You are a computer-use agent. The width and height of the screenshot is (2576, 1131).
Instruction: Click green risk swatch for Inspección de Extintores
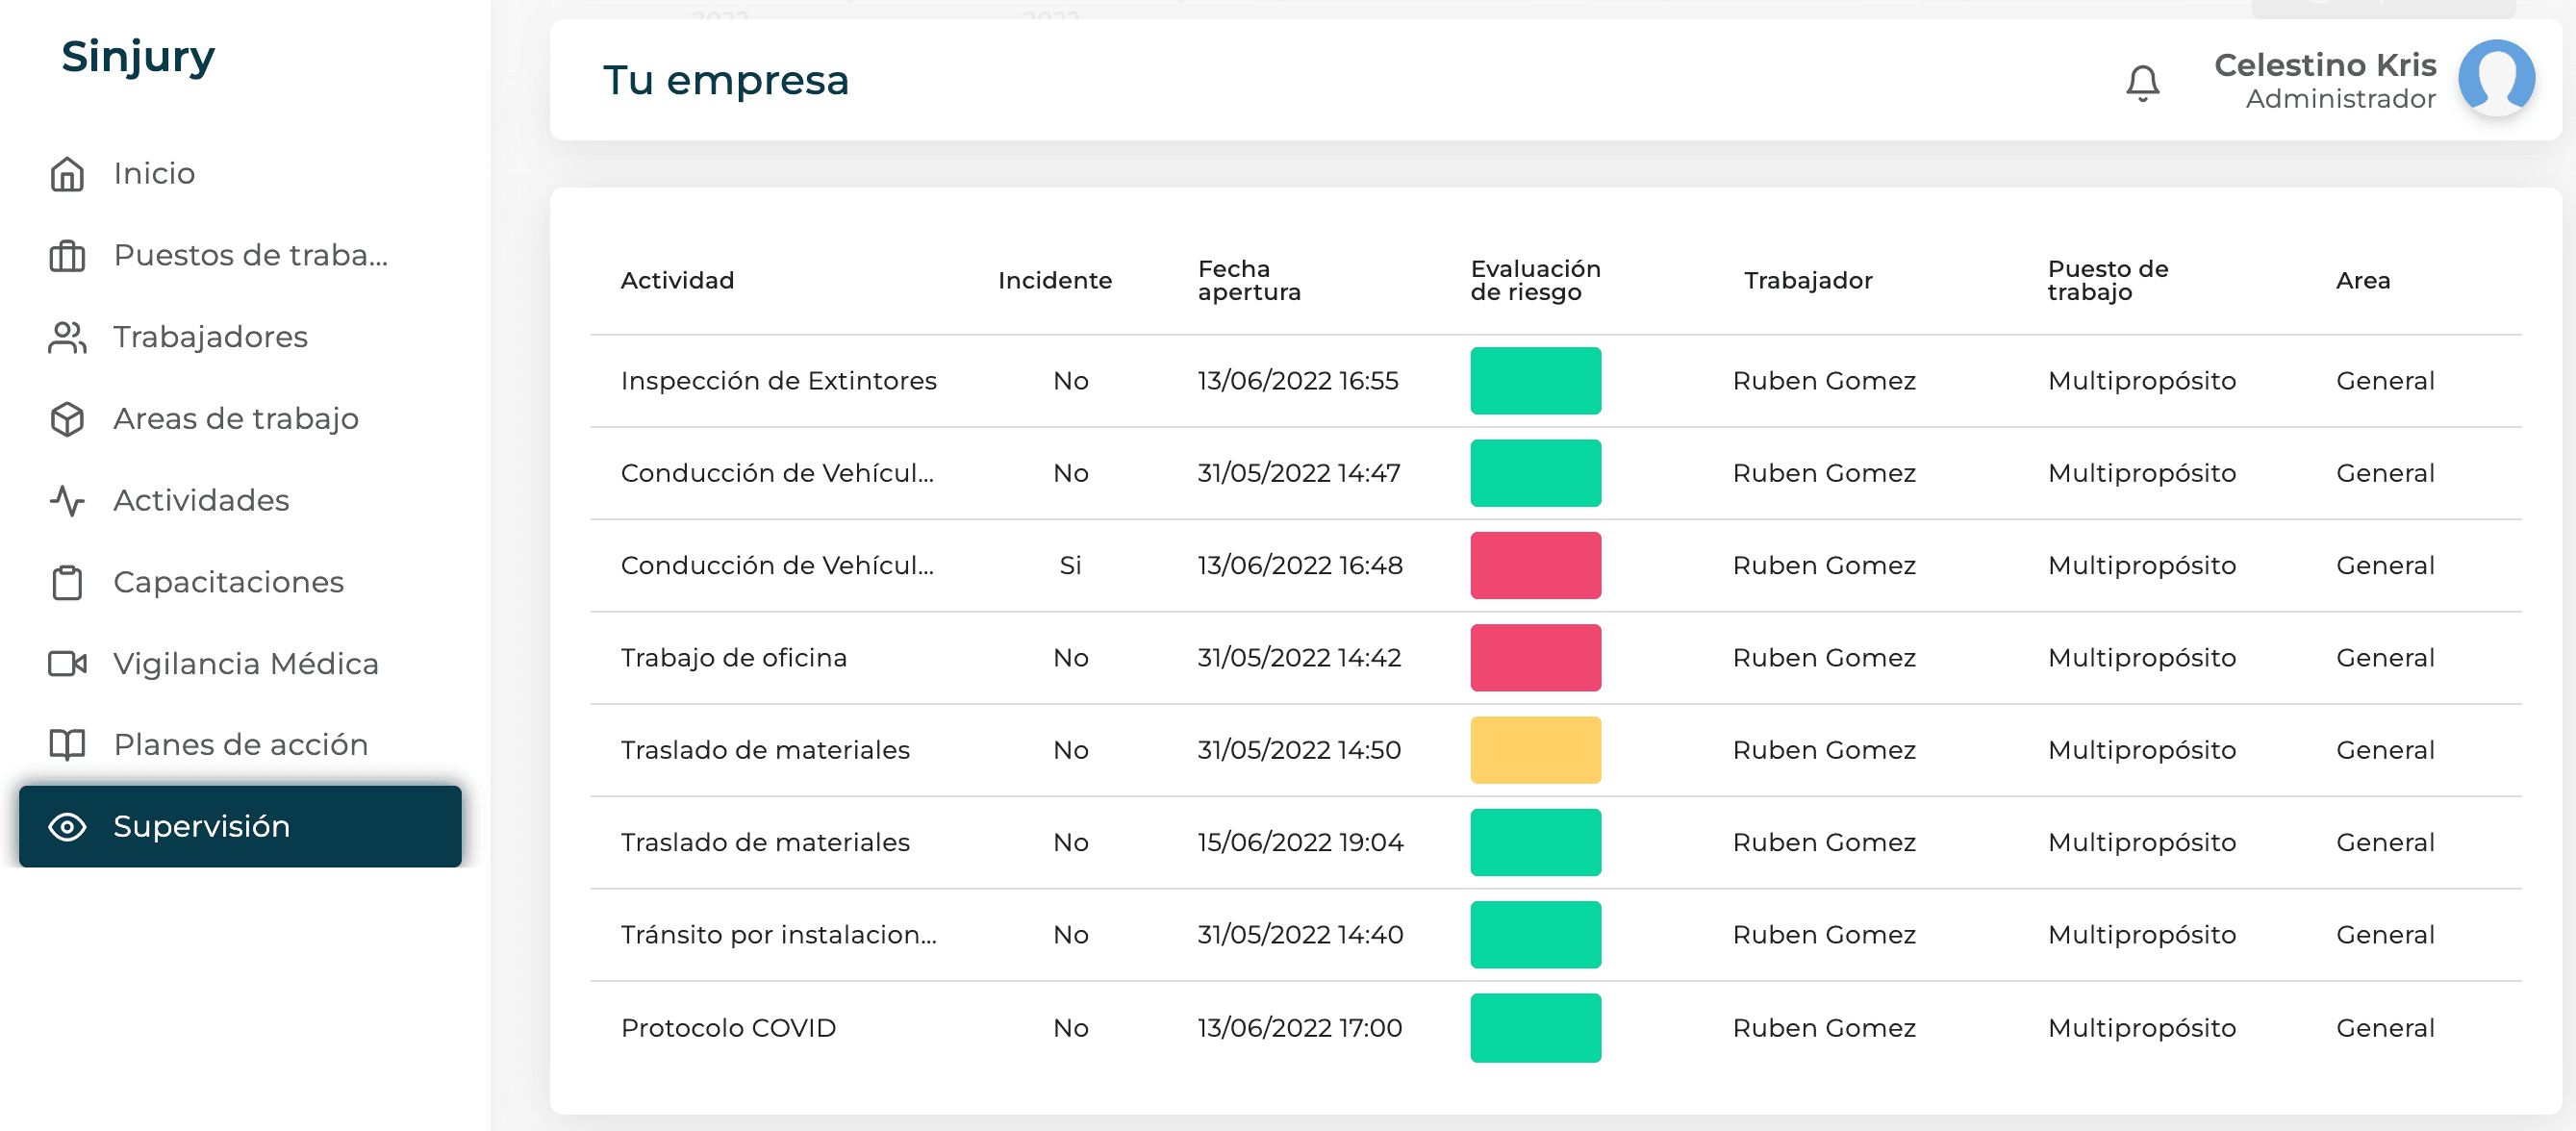coord(1535,381)
